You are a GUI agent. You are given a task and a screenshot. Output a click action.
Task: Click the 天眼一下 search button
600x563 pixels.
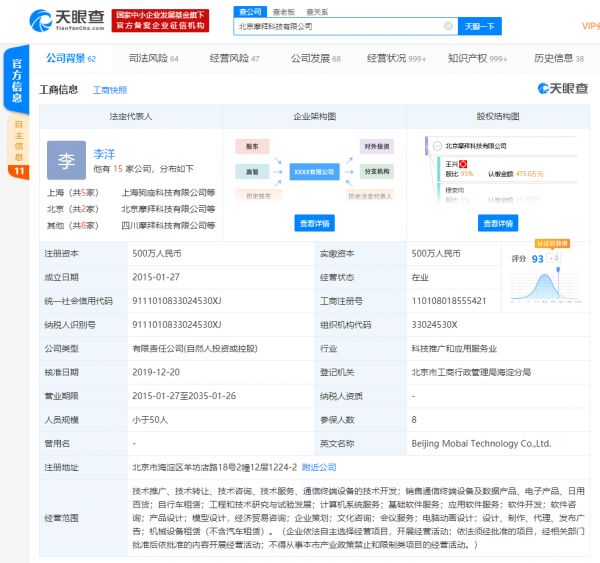coord(481,26)
